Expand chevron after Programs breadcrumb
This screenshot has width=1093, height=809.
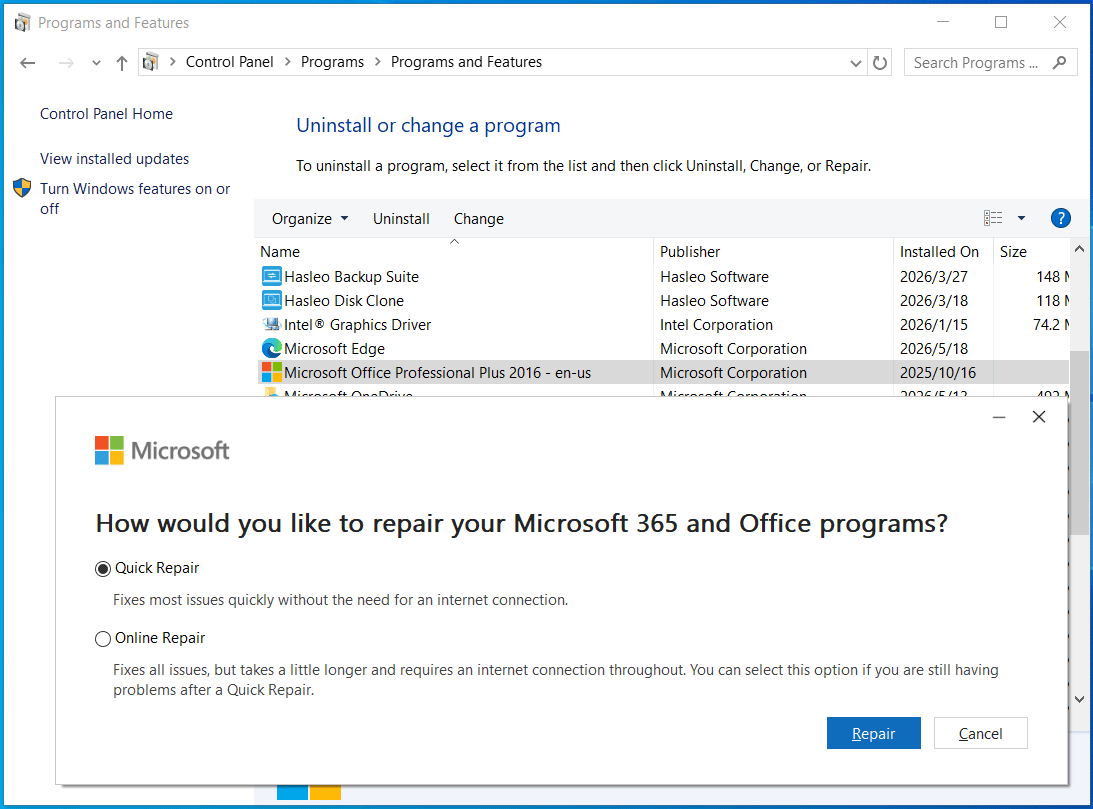(x=377, y=62)
